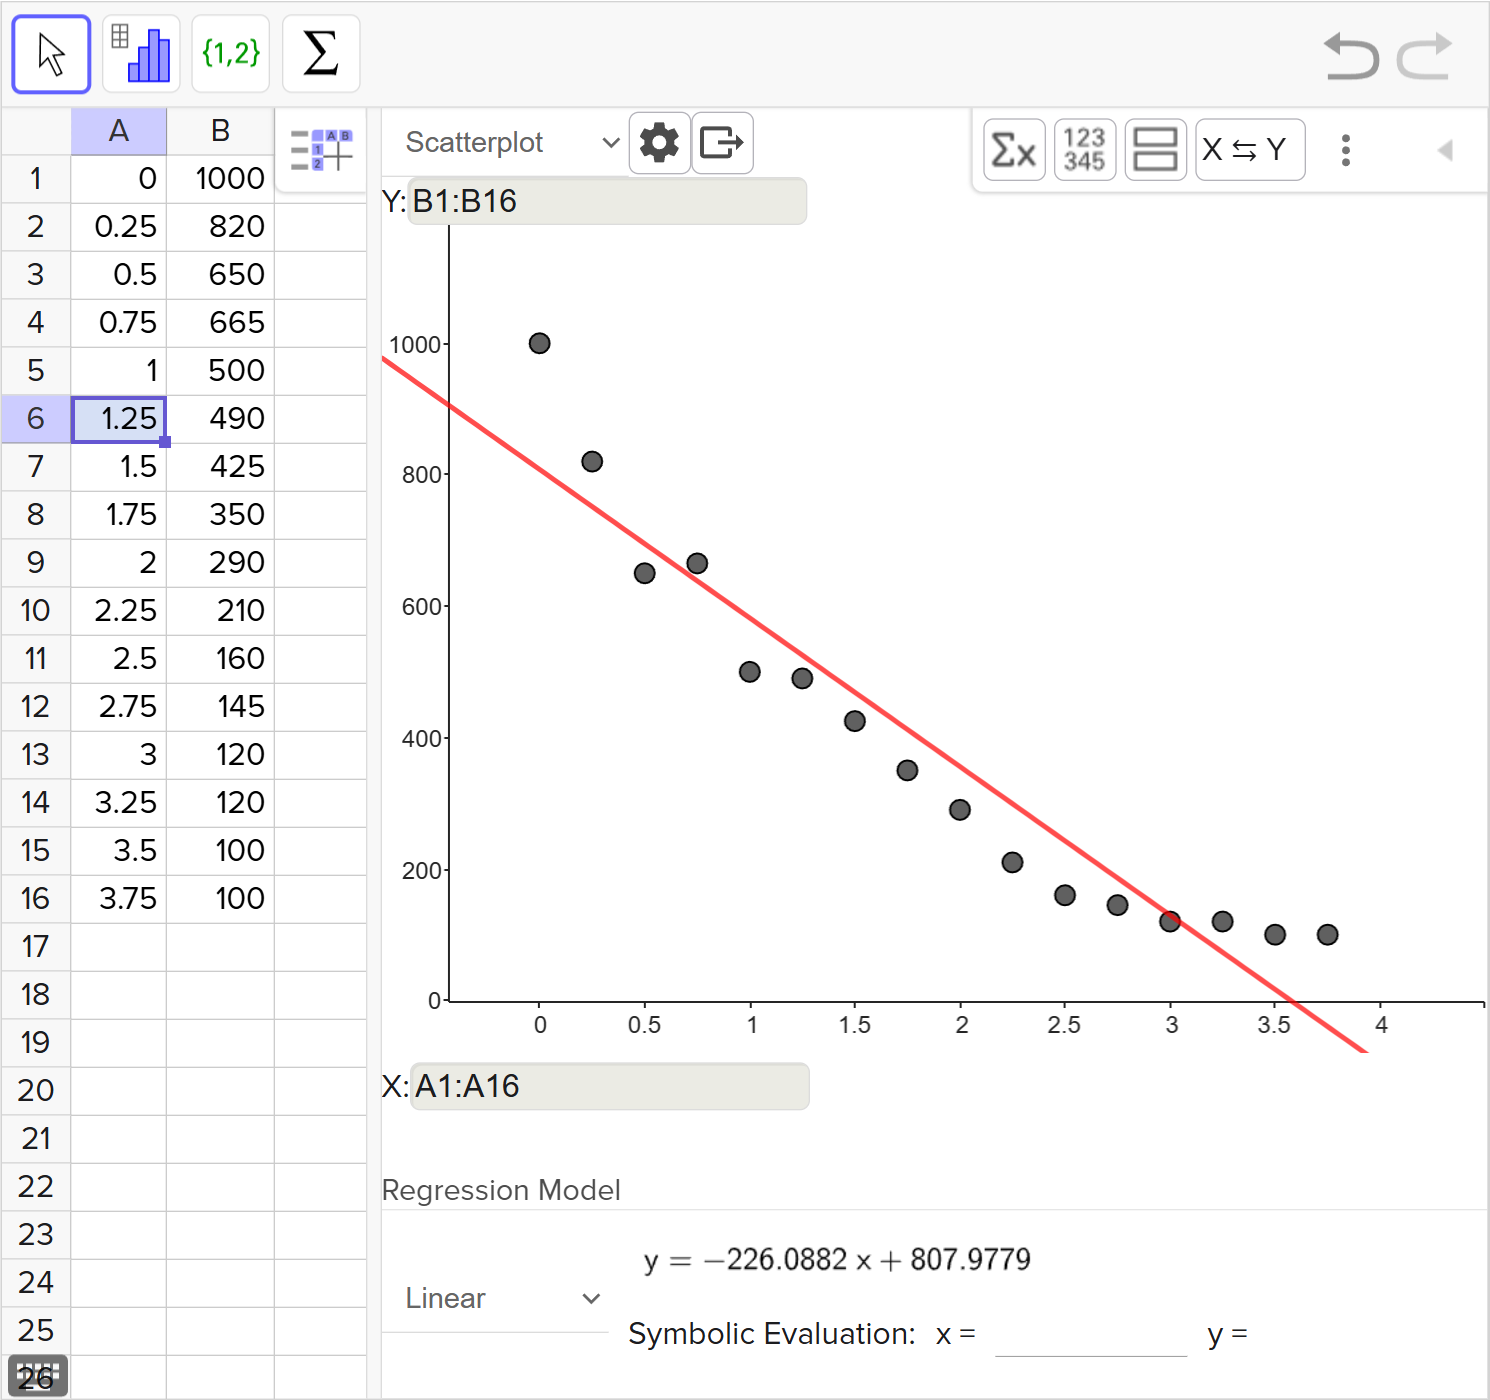Toggle Show Data 123 345 button
Viewport: 1490px width, 1400px height.
[1085, 150]
